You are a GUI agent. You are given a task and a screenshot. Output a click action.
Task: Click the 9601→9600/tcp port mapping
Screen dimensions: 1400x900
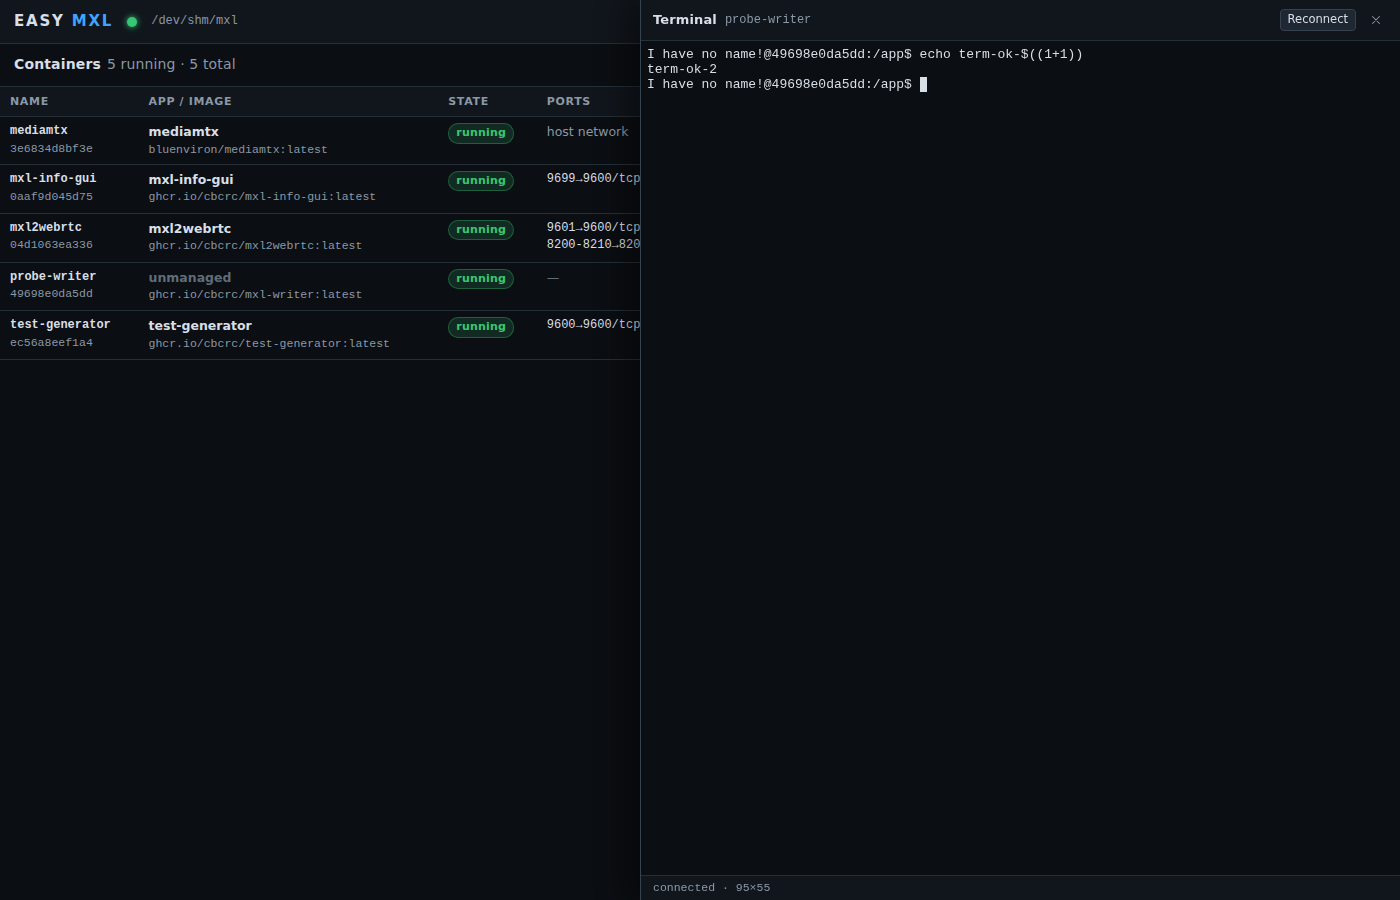[x=593, y=228]
